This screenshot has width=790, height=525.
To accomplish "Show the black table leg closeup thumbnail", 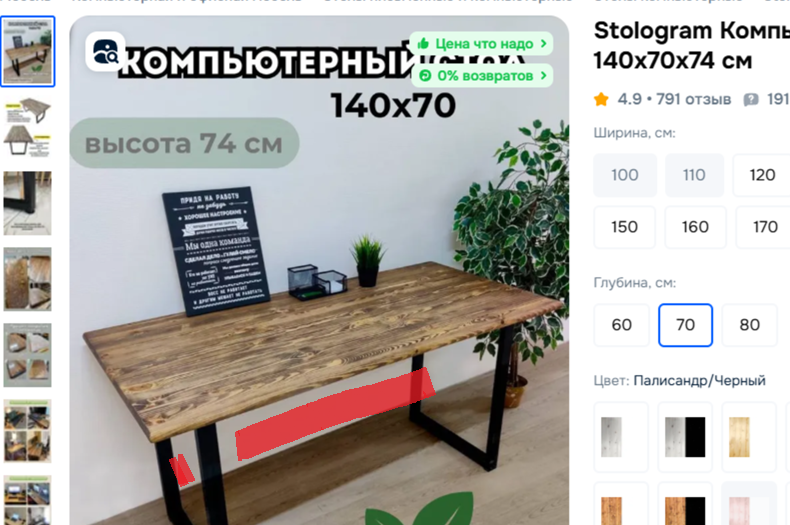I will (28, 203).
